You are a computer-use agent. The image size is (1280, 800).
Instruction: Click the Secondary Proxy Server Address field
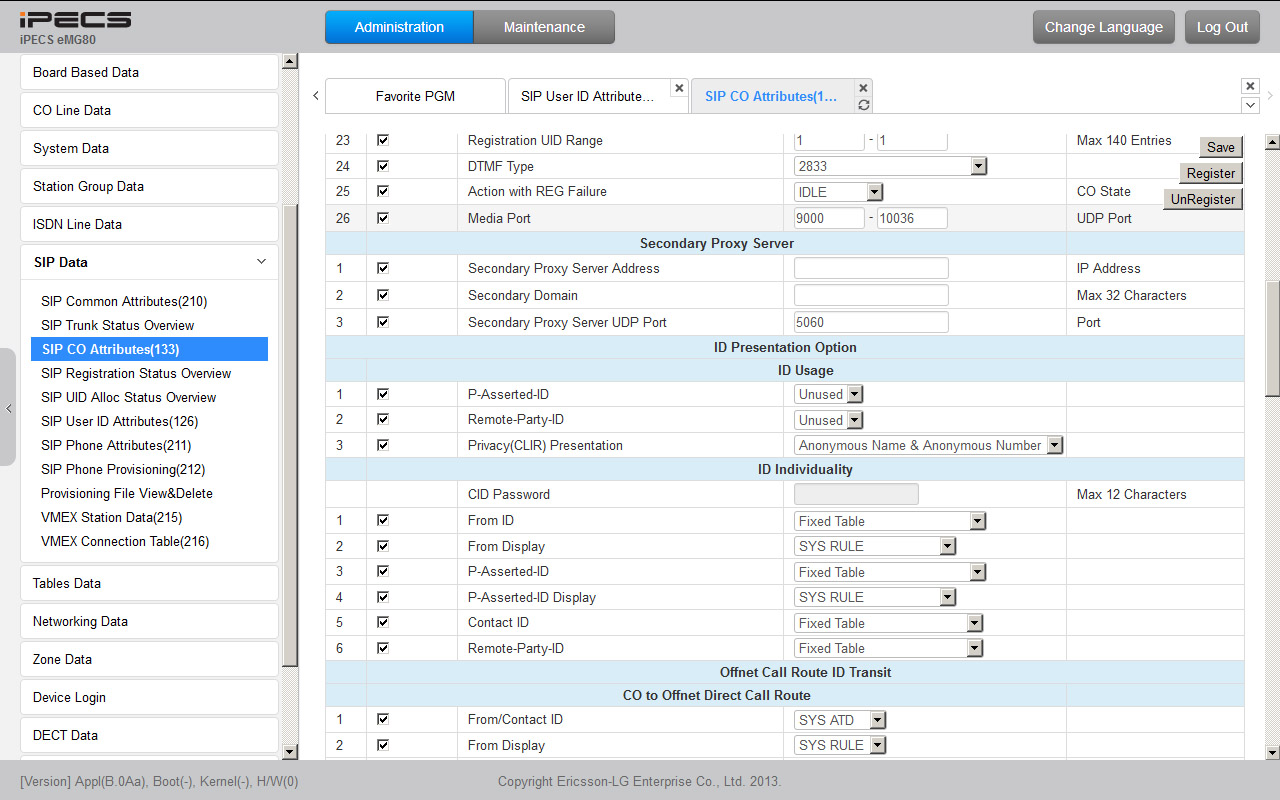tap(871, 268)
